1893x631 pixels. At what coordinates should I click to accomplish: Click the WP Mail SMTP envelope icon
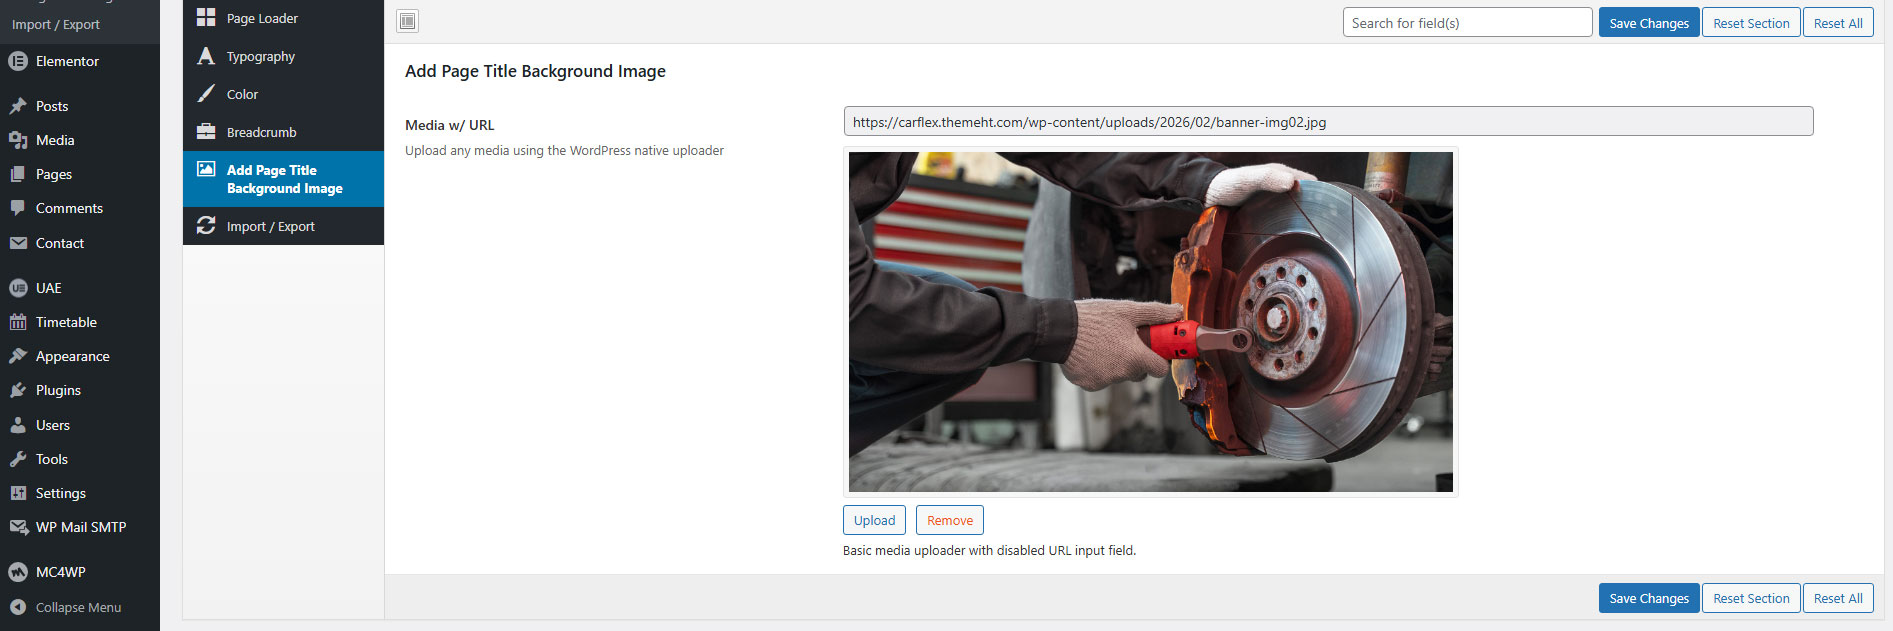pos(18,527)
